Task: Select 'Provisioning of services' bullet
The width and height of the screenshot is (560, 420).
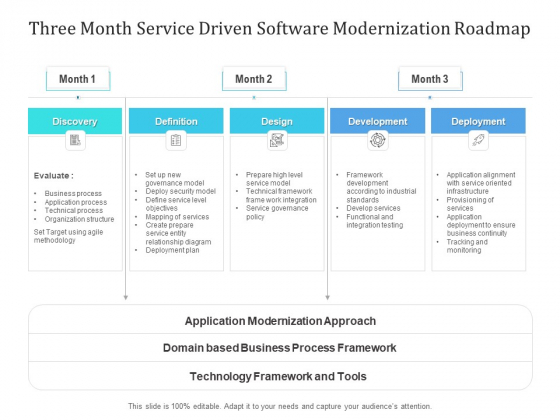Action: click(470, 204)
